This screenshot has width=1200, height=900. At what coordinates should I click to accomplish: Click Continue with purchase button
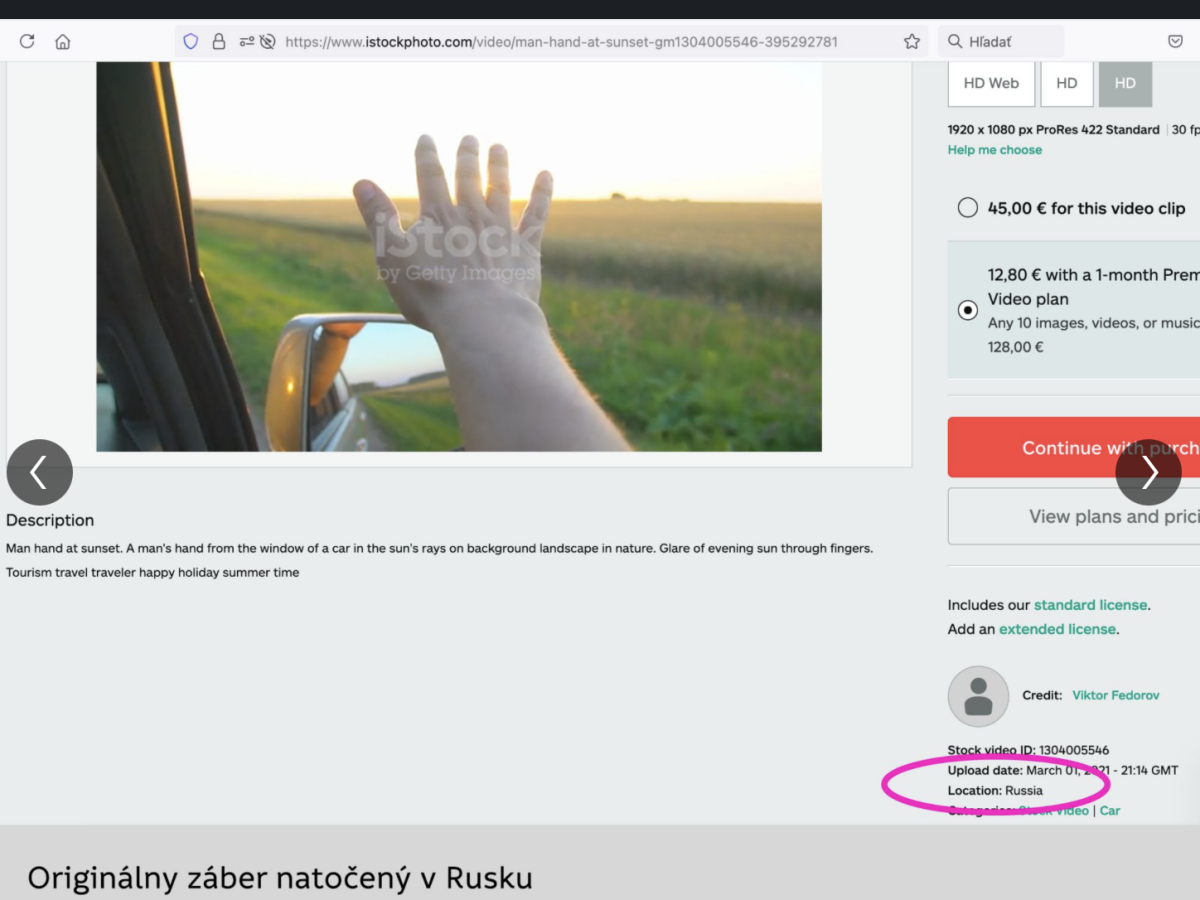[1074, 447]
